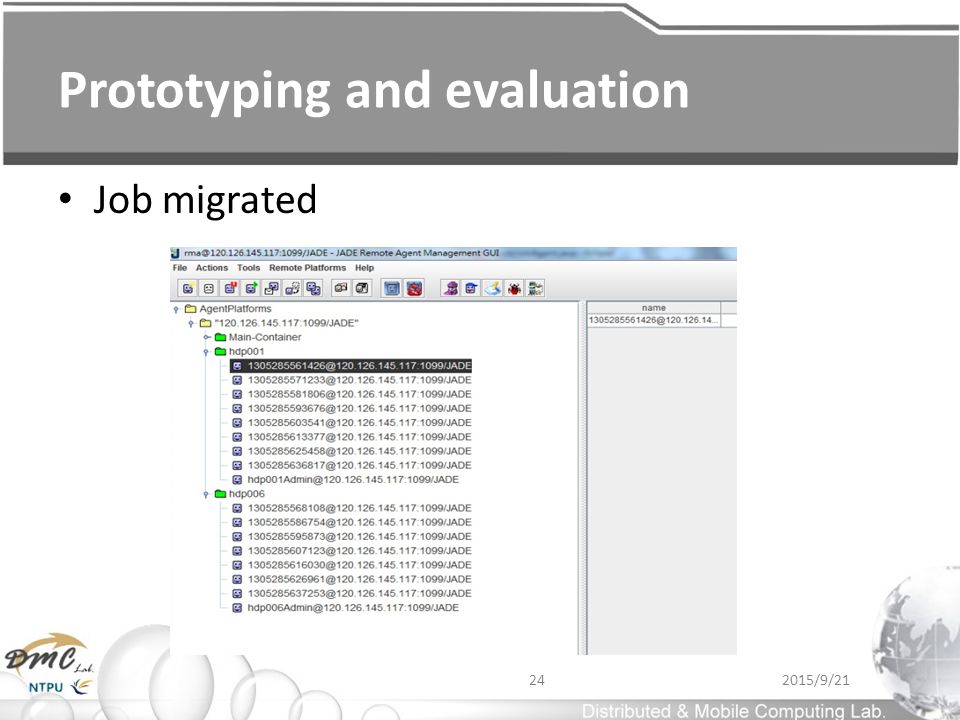Select the hdp006 container label
This screenshot has width=960, height=720.
tap(246, 493)
